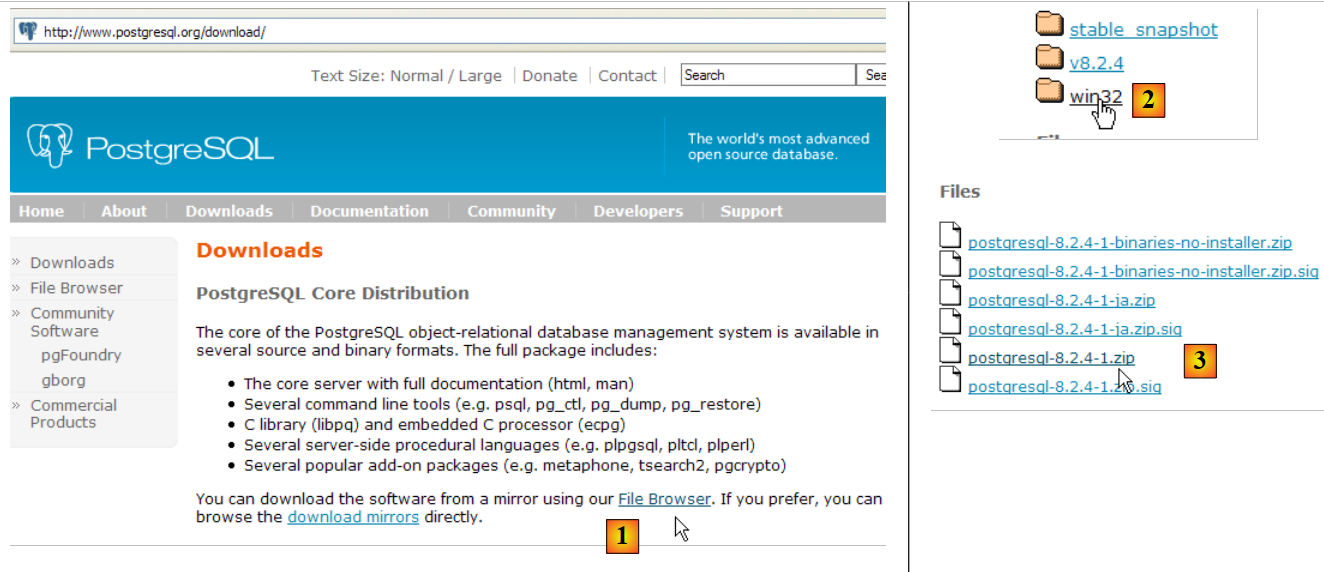The height and width of the screenshot is (572, 1324).
Task: Open the Downloads tab in navigation bar
Action: 228,211
